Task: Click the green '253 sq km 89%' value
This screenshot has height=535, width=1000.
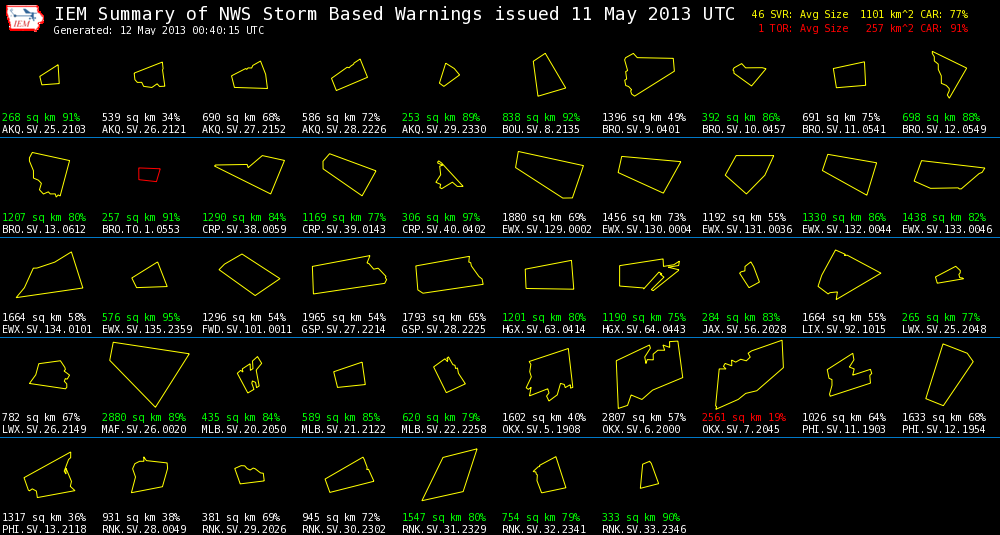Action: click(441, 117)
